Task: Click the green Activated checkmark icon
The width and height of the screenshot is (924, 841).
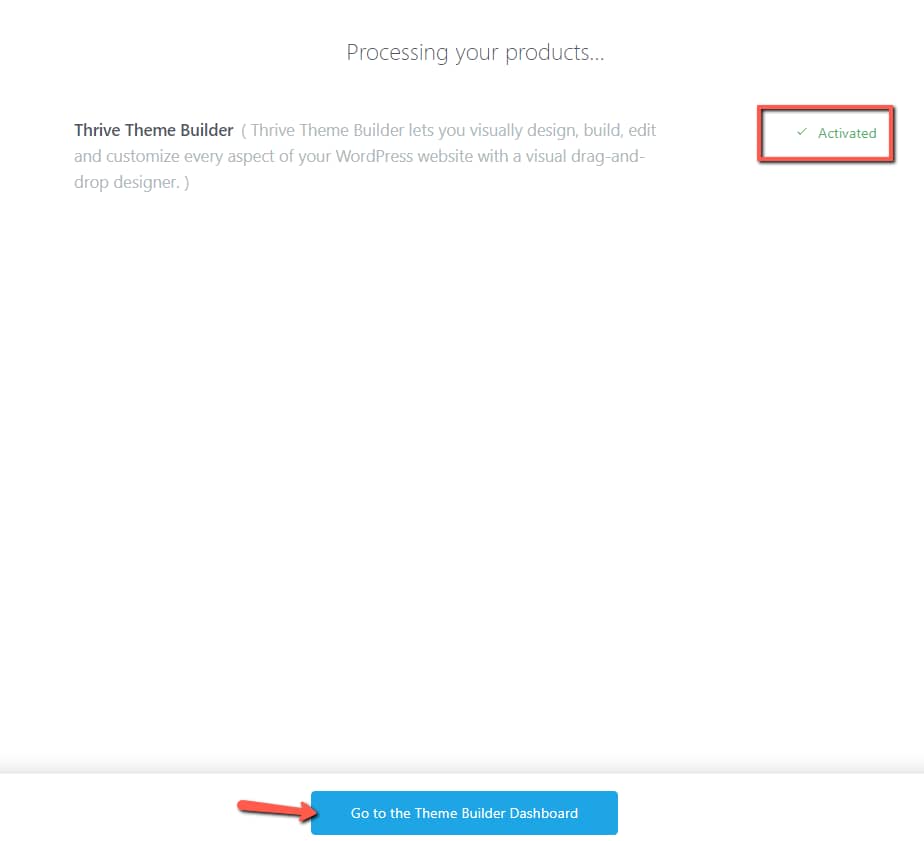Action: (801, 132)
